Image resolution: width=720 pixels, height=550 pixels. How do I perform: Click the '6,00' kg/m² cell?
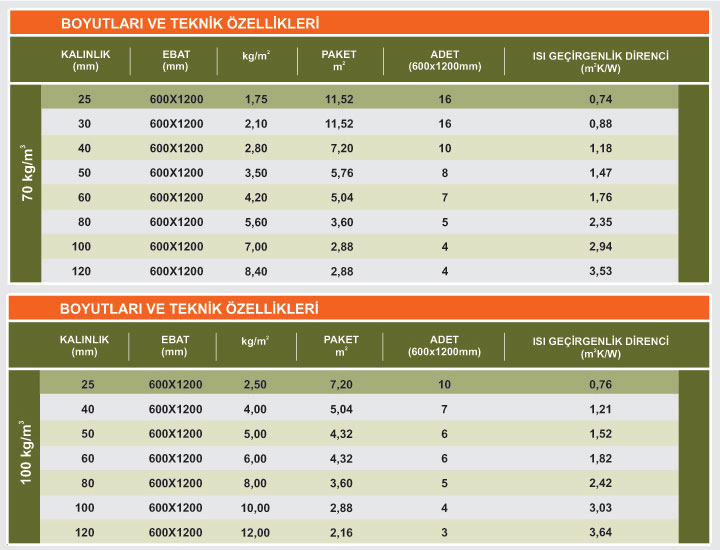pyautogui.click(x=255, y=459)
